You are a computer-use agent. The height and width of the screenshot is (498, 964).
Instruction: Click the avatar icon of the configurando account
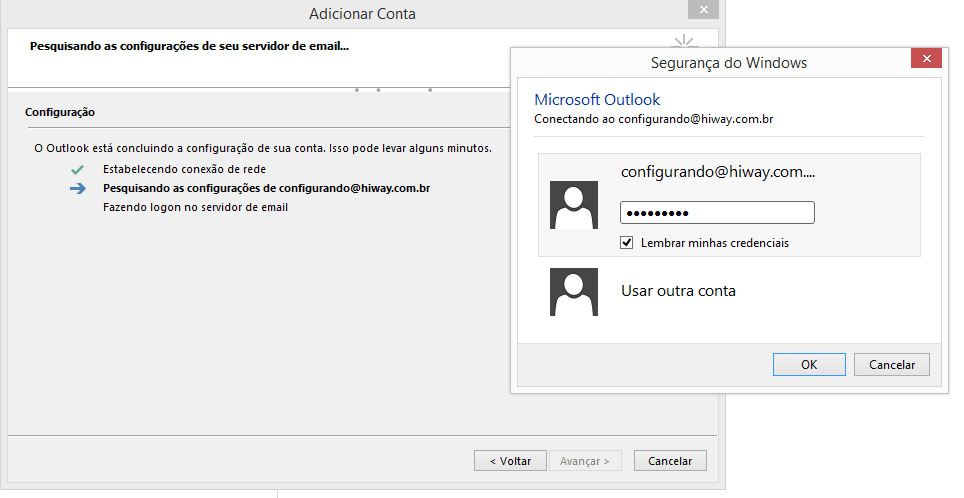(x=574, y=205)
